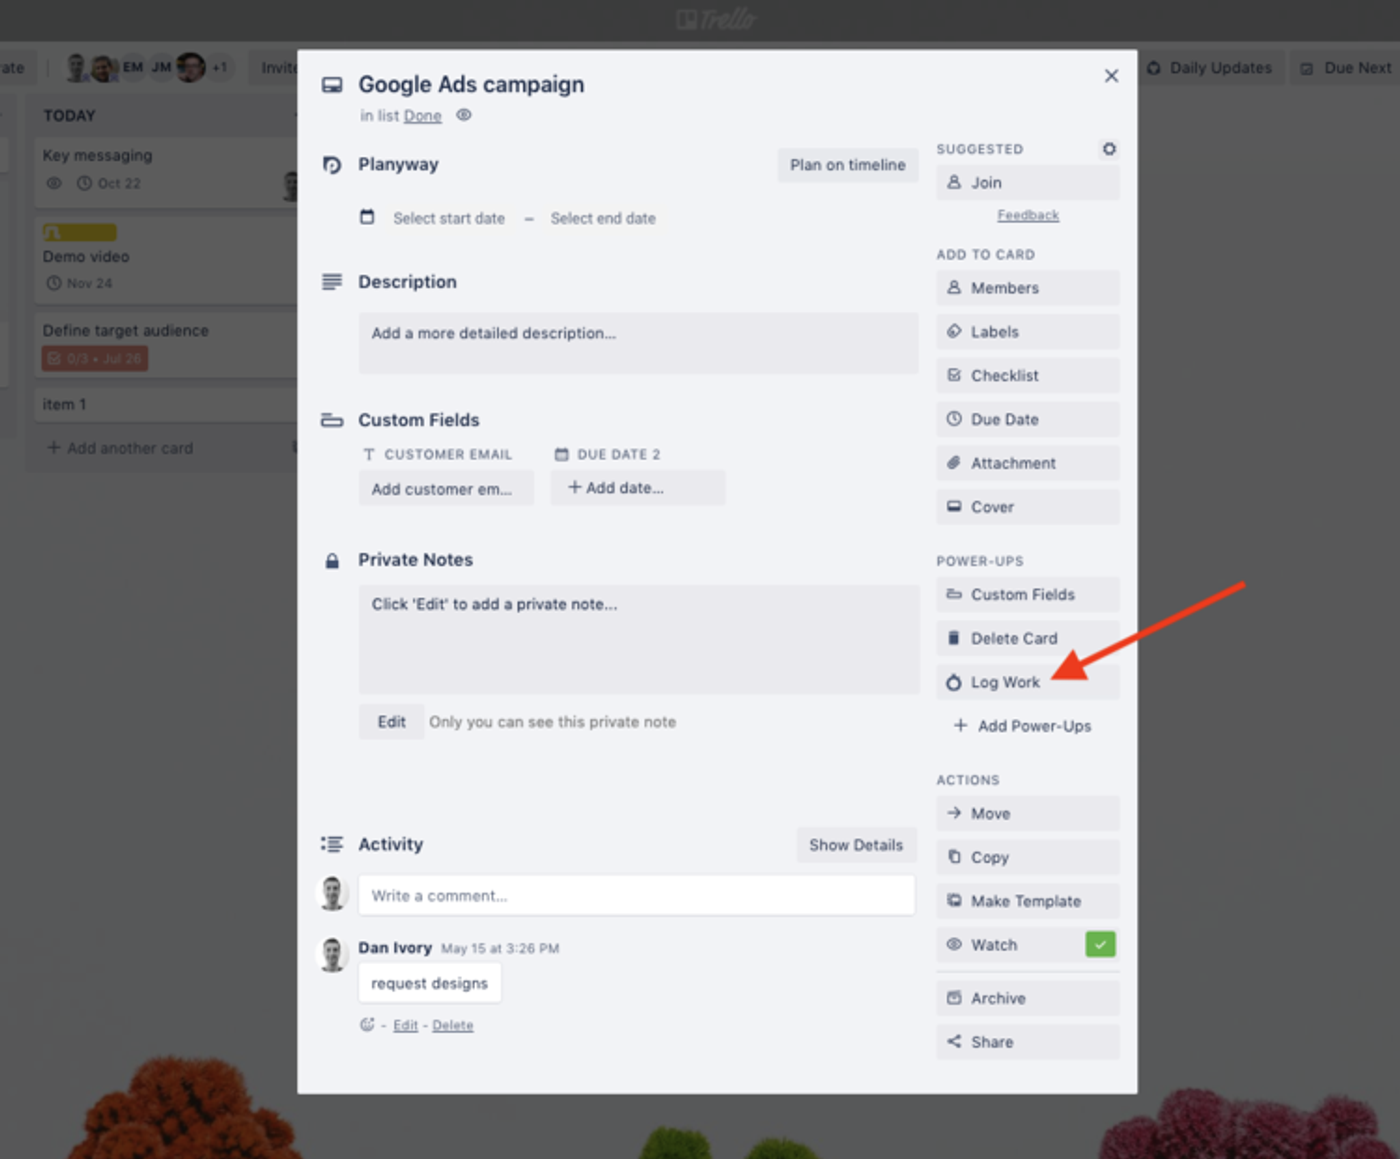
Task: Open suggested settings gear icon
Action: pyautogui.click(x=1109, y=149)
